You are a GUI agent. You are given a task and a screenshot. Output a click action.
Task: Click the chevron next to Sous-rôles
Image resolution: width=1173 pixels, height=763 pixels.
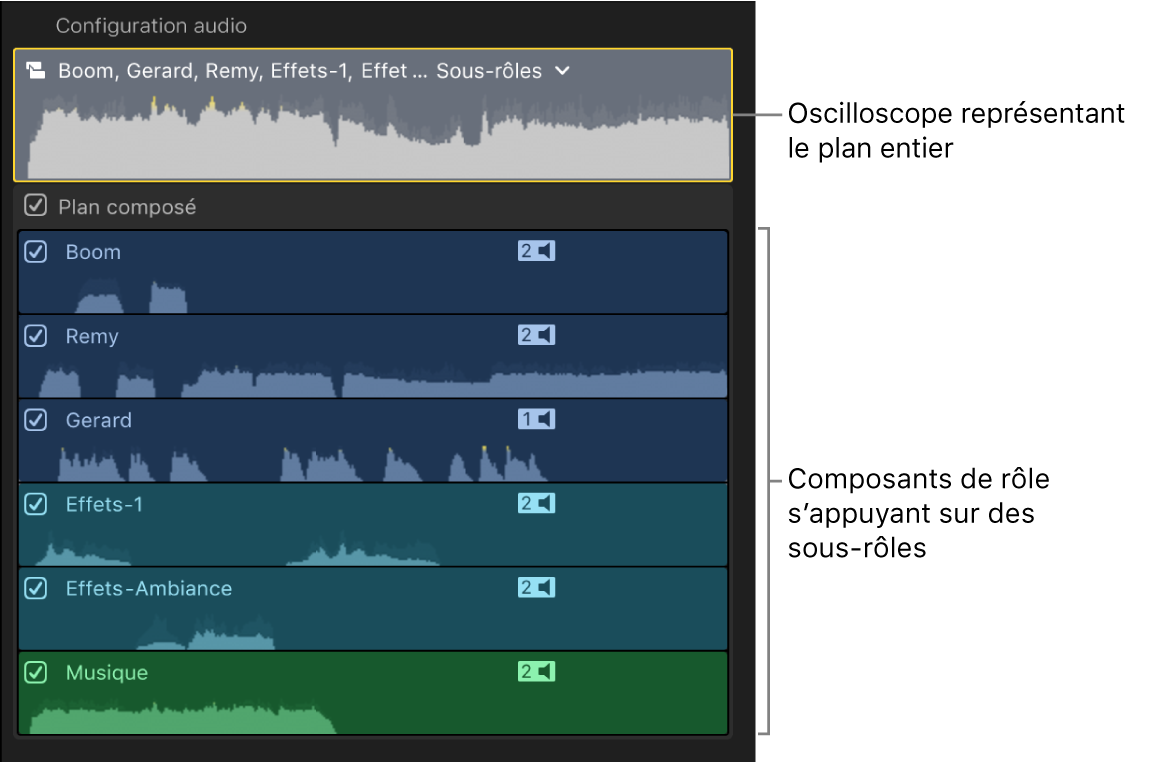click(561, 70)
